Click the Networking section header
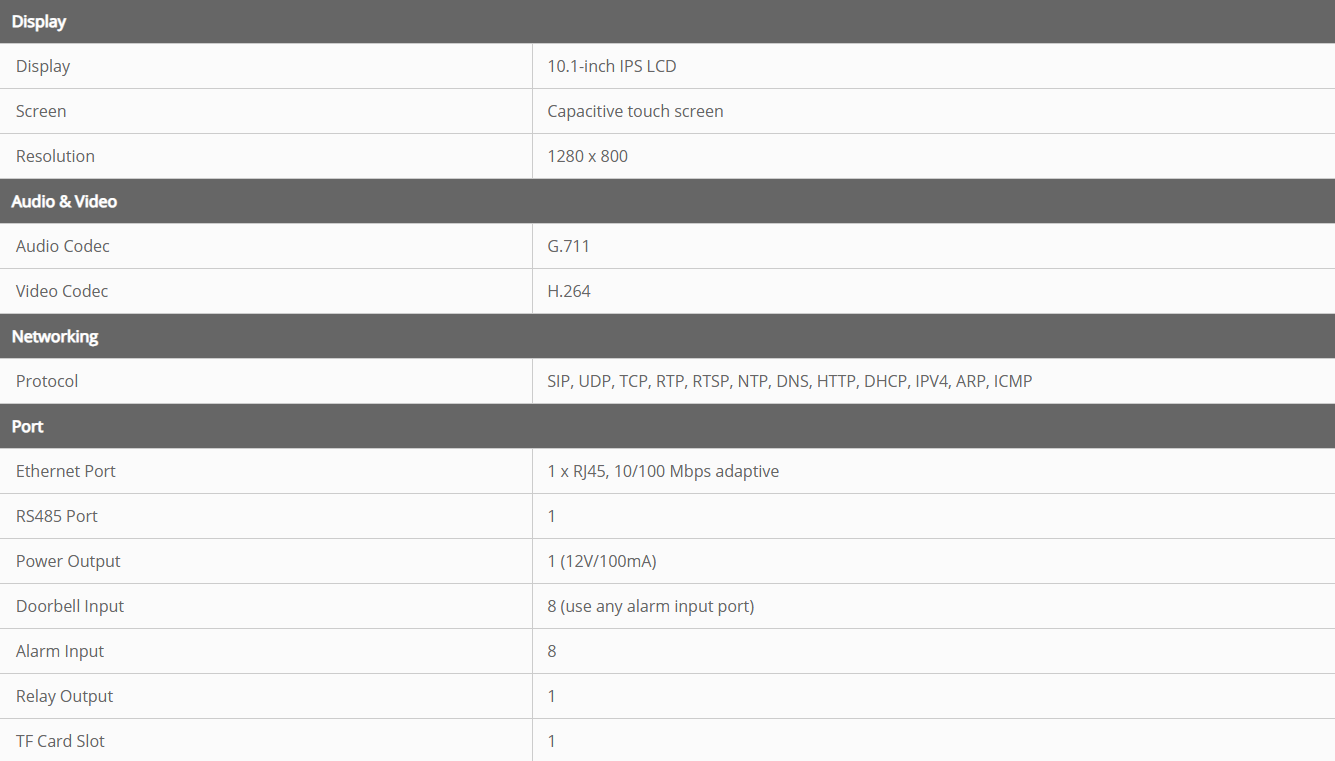This screenshot has height=761, width=1335. [55, 336]
